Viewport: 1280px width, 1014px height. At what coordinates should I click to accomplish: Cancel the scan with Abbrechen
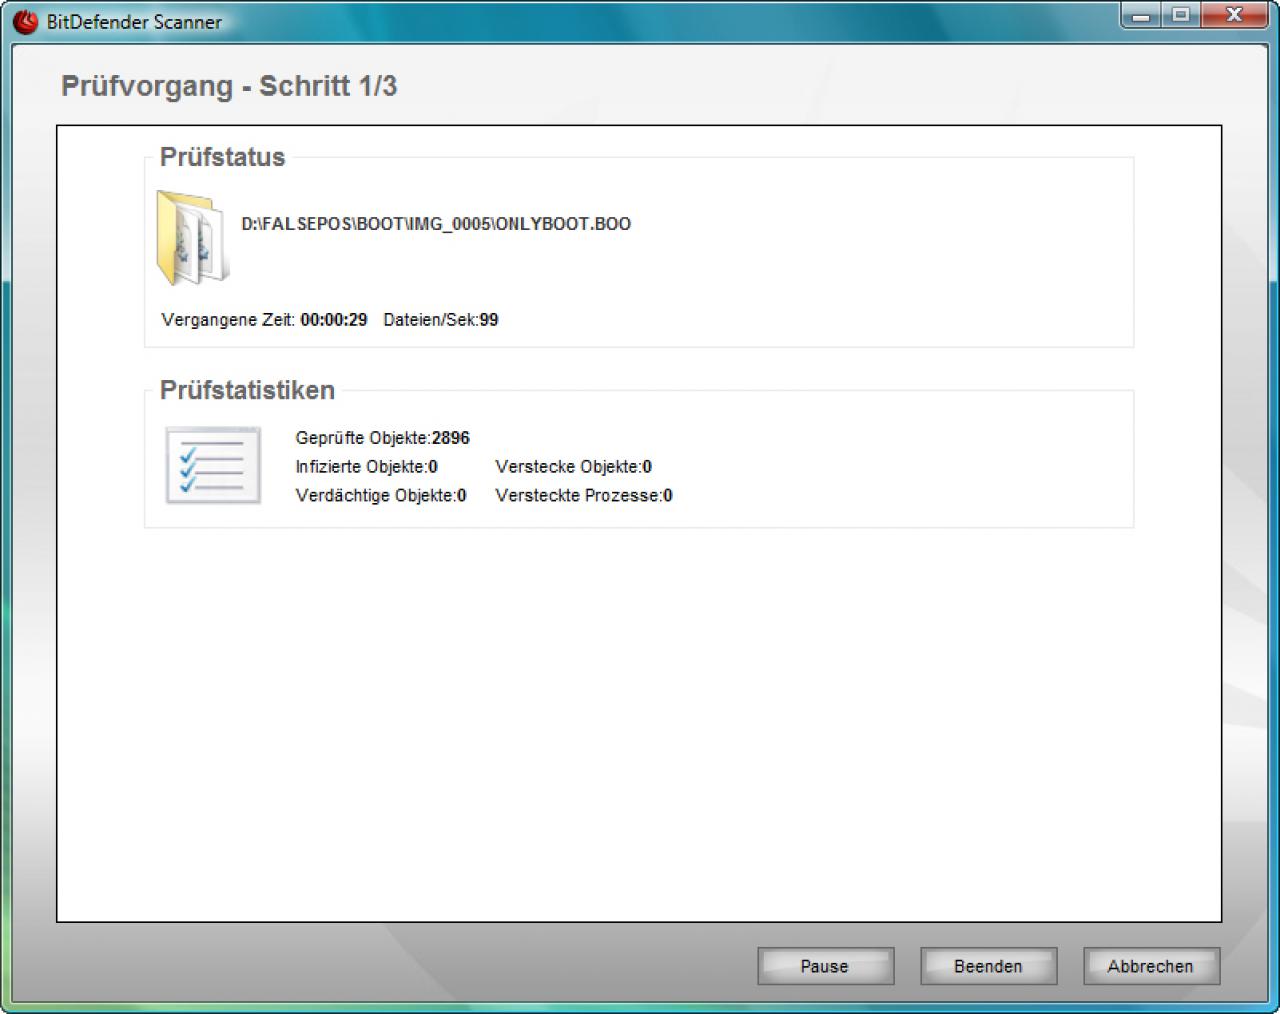tap(1151, 966)
